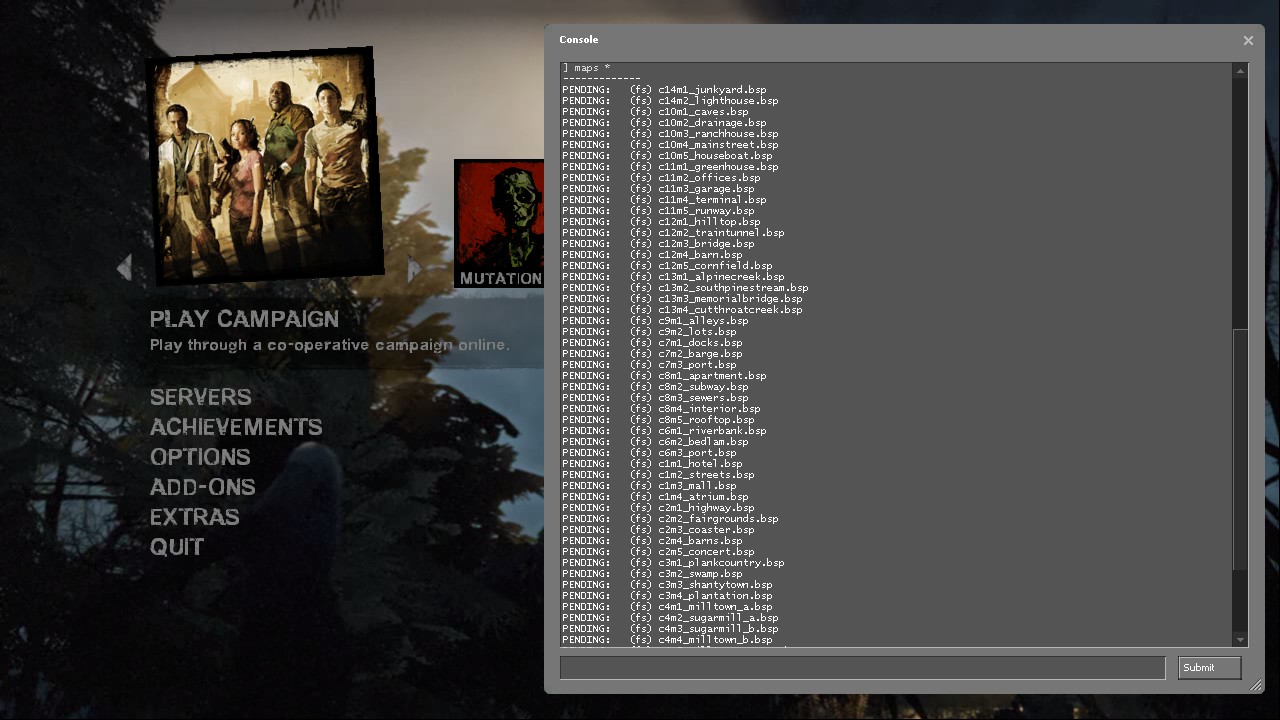
Task: Open the Servers menu
Action: pyautogui.click(x=200, y=397)
